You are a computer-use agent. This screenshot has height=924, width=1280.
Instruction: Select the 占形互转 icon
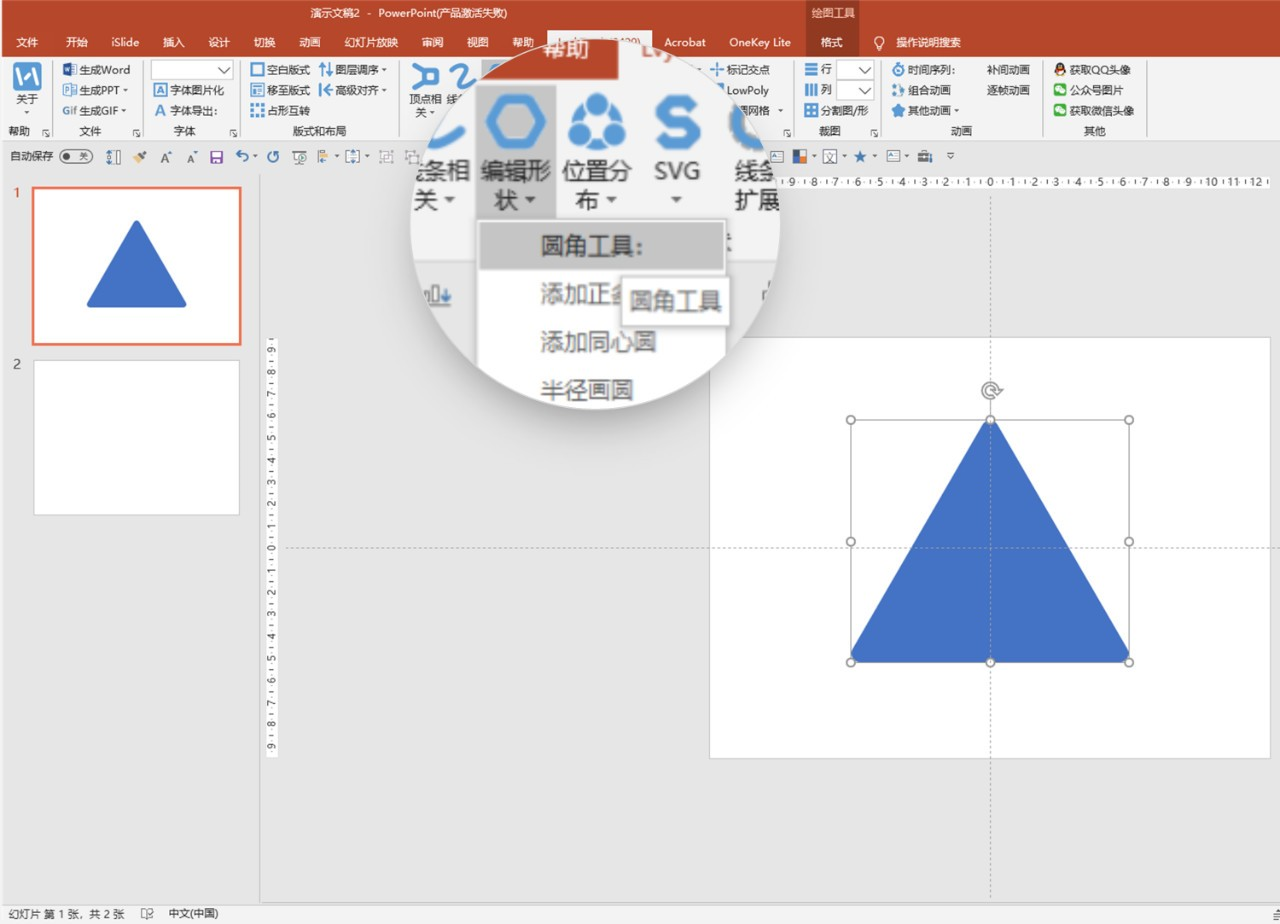(x=258, y=110)
